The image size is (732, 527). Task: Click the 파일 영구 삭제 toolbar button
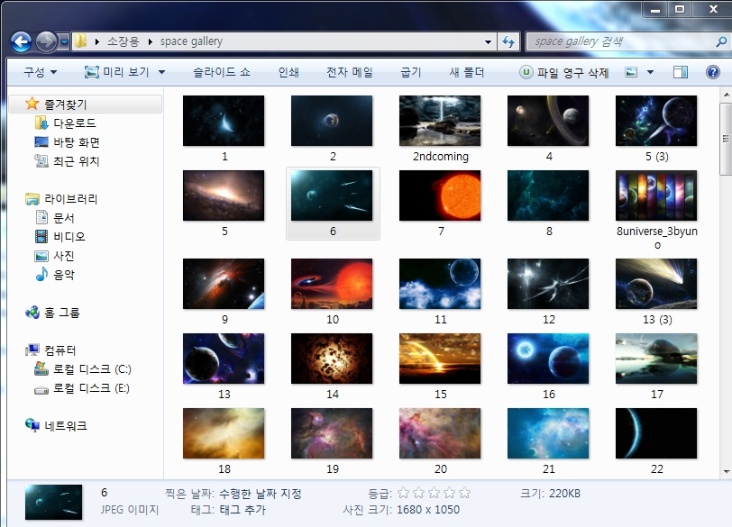coord(564,73)
